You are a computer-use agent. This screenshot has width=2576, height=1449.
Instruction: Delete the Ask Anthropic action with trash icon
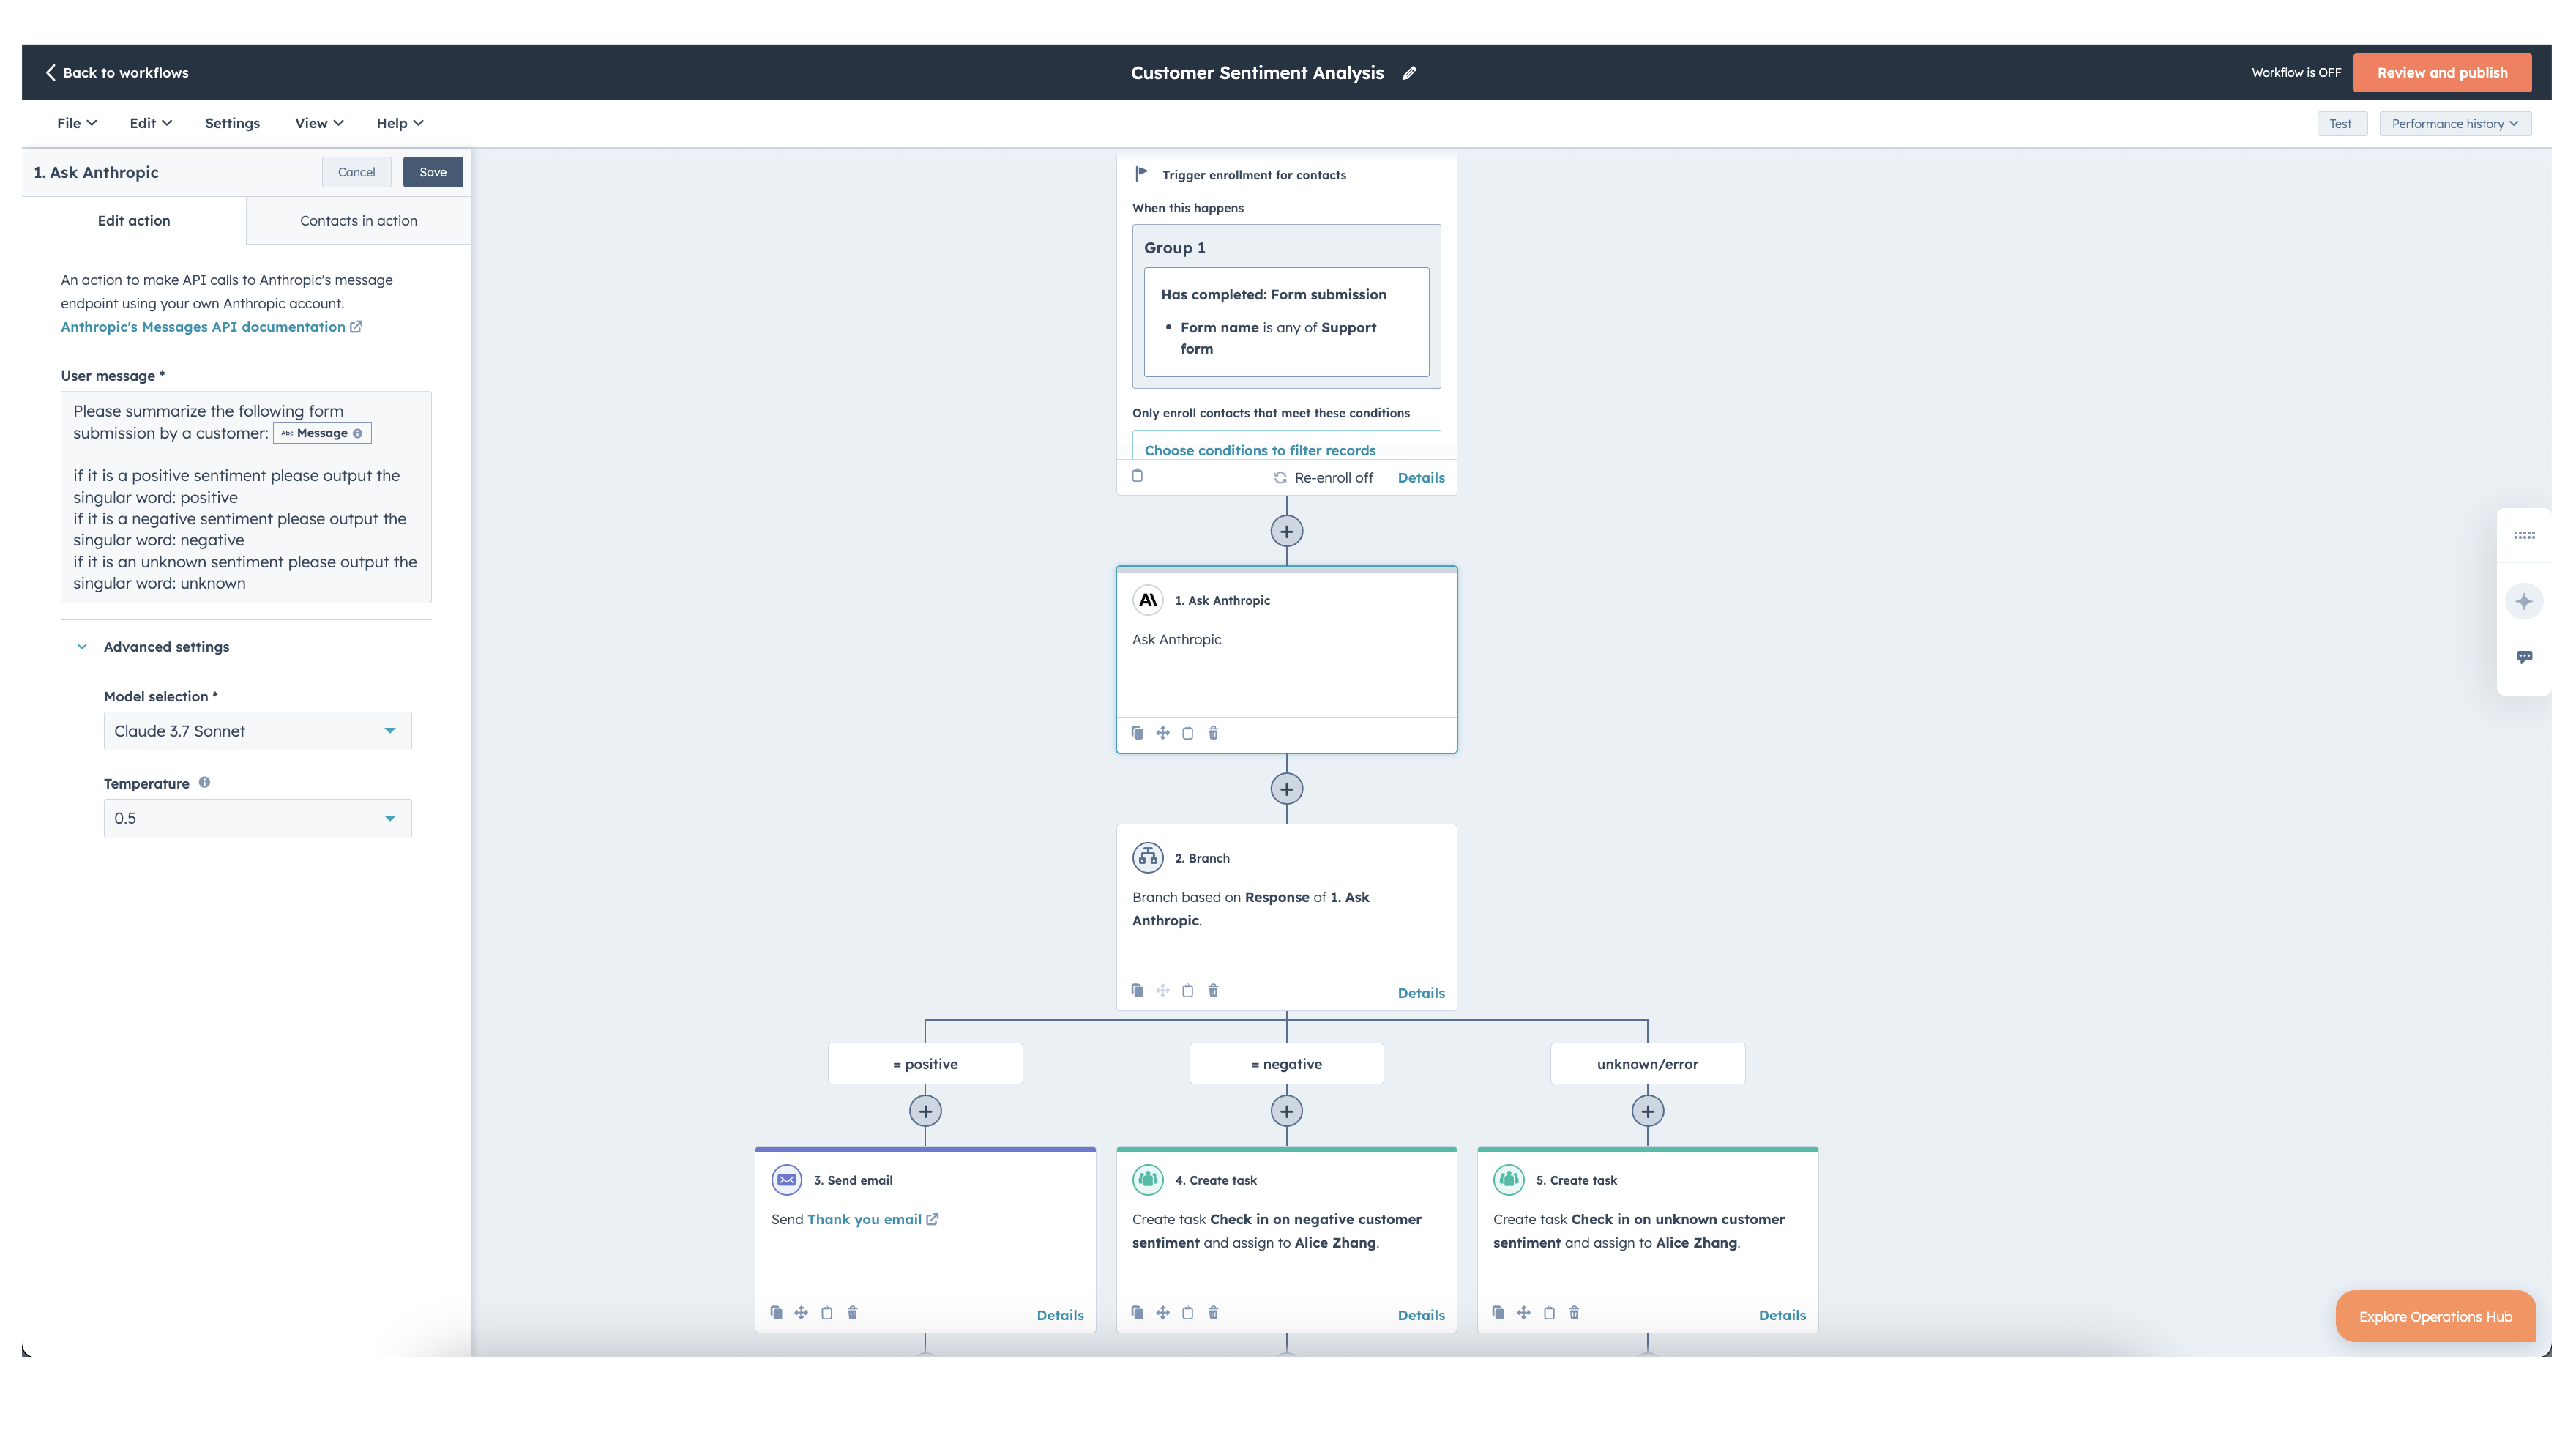point(1213,733)
